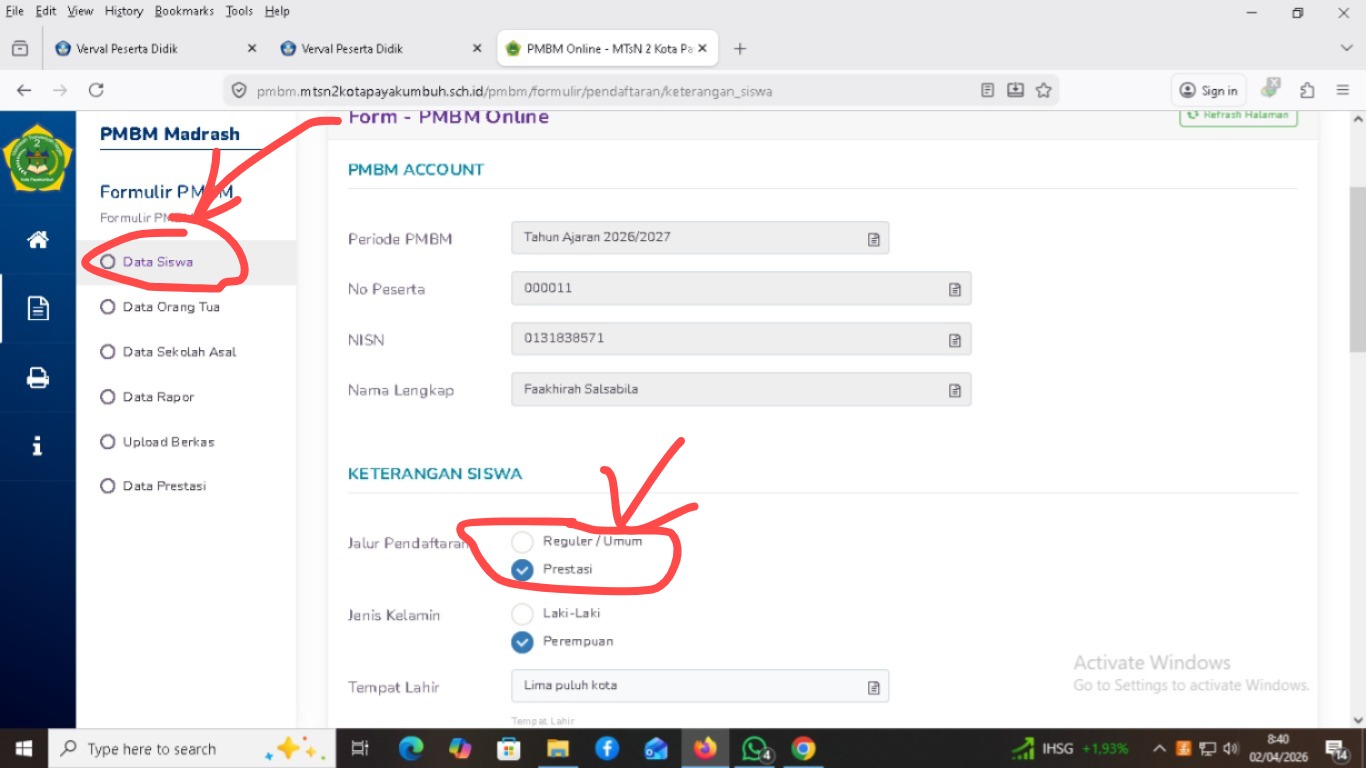Image resolution: width=1366 pixels, height=768 pixels.
Task: Toggle reader view icon in address bar
Action: [x=987, y=90]
